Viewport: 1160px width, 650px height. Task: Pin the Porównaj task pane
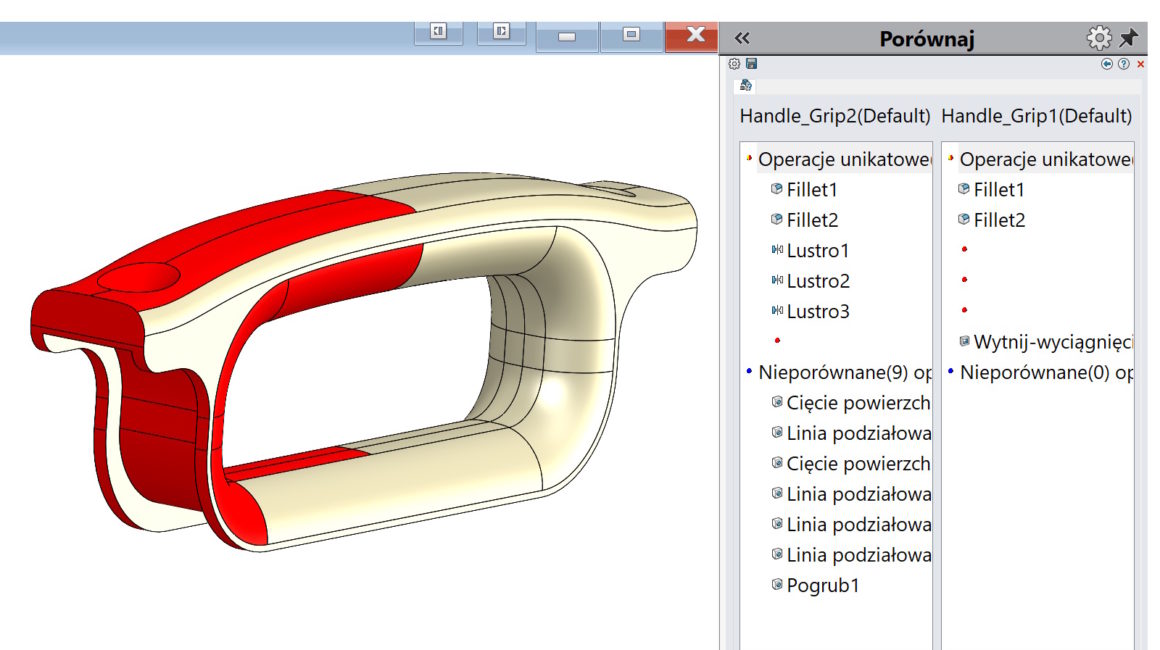pyautogui.click(x=1129, y=38)
